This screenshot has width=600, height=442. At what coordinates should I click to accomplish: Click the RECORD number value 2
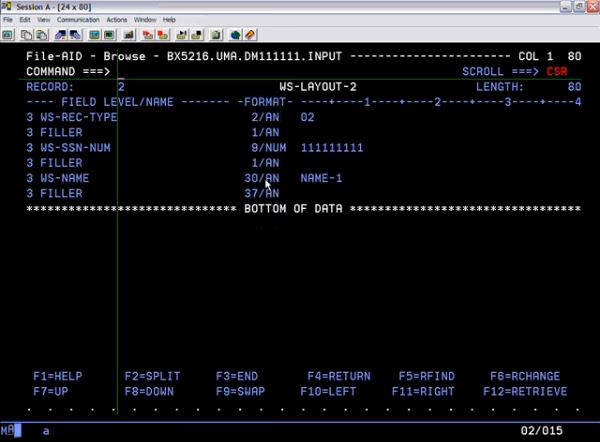pyautogui.click(x=121, y=87)
